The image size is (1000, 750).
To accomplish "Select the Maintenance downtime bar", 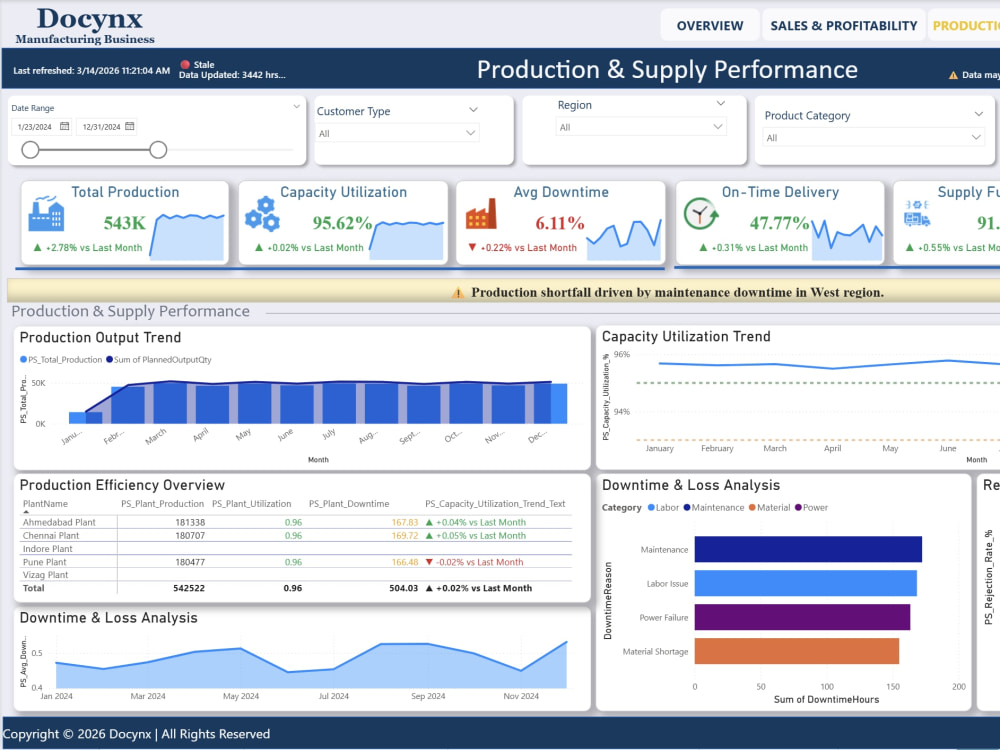I will pos(808,549).
